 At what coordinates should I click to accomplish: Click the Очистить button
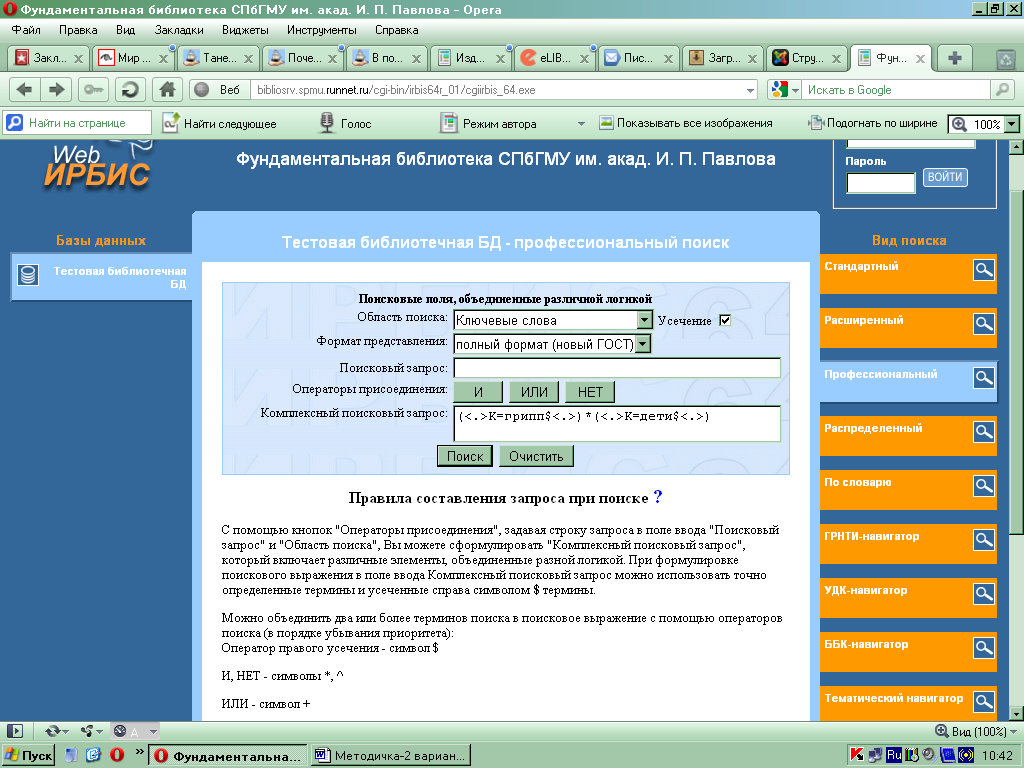(x=536, y=456)
